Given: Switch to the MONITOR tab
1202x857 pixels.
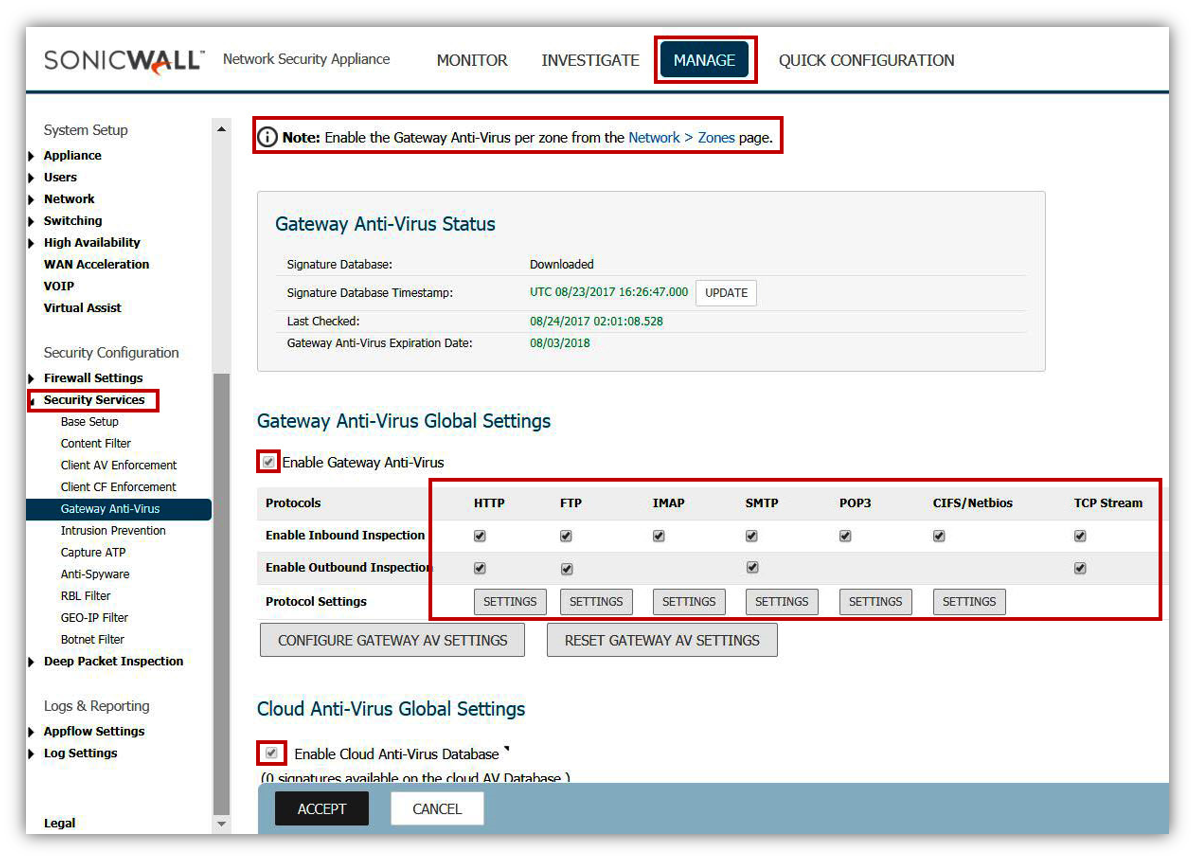Looking at the screenshot, I should pos(472,60).
